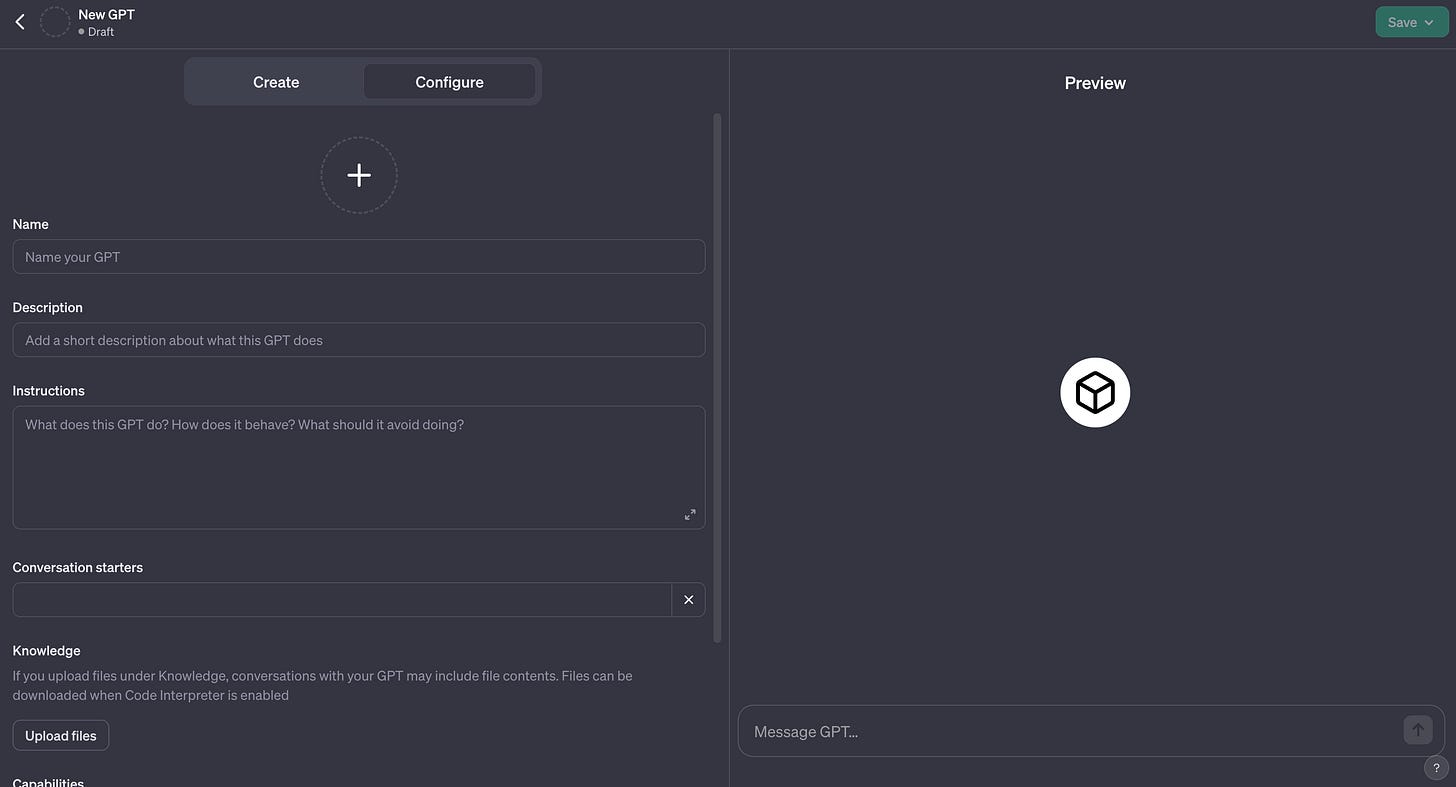Click the Instructions label
This screenshot has width=1456, height=787.
(49, 391)
